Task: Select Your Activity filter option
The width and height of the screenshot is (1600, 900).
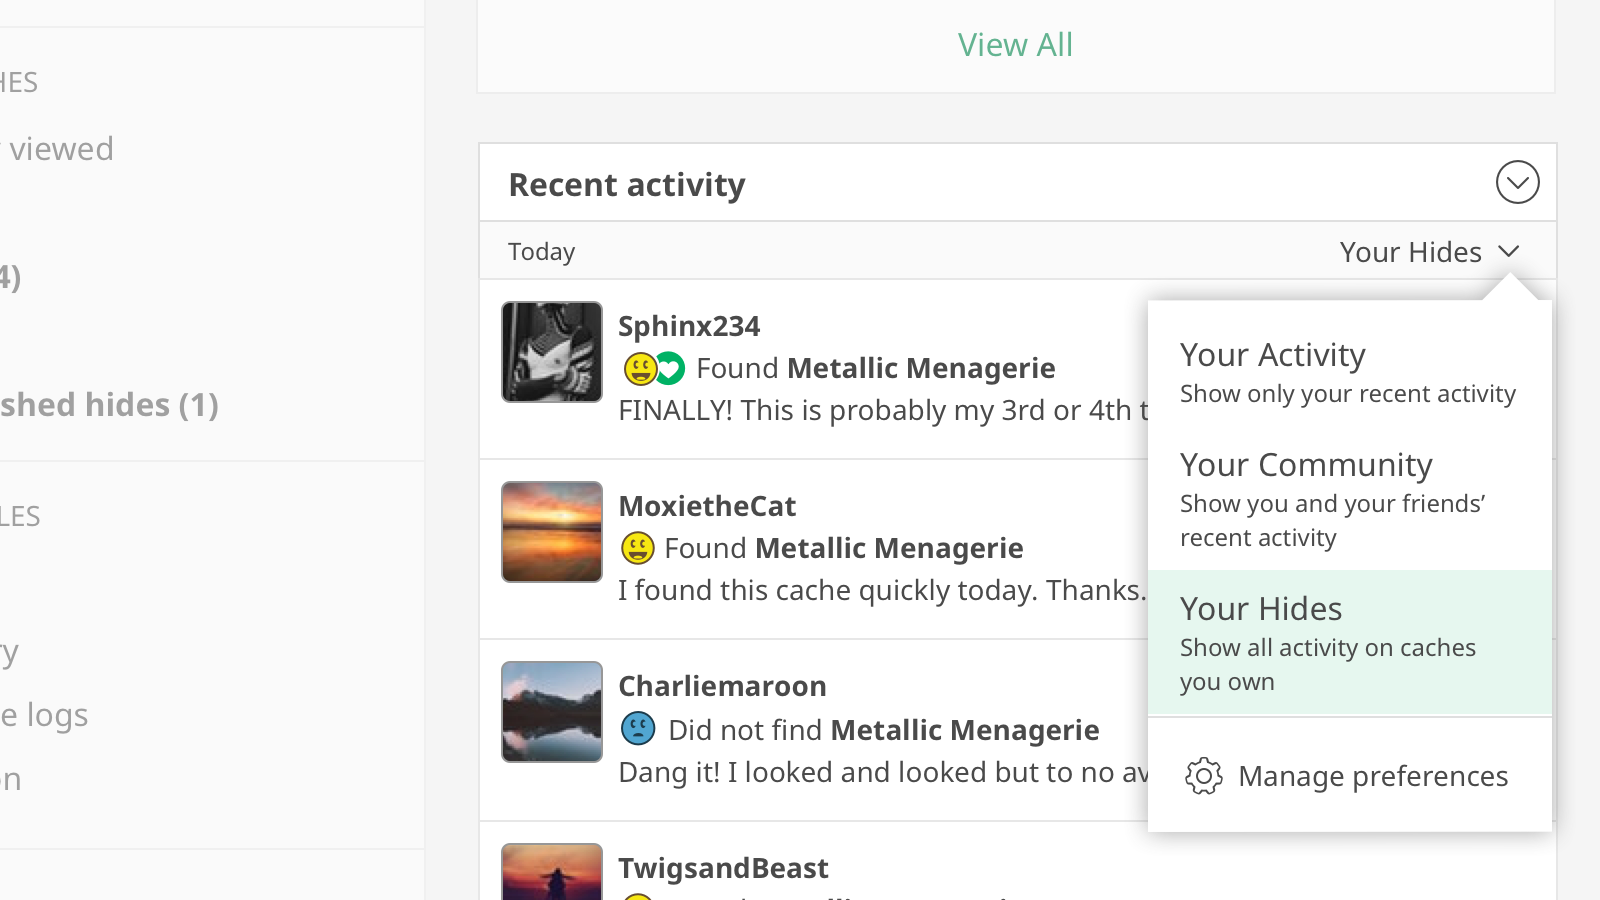Action: [x=1347, y=372]
